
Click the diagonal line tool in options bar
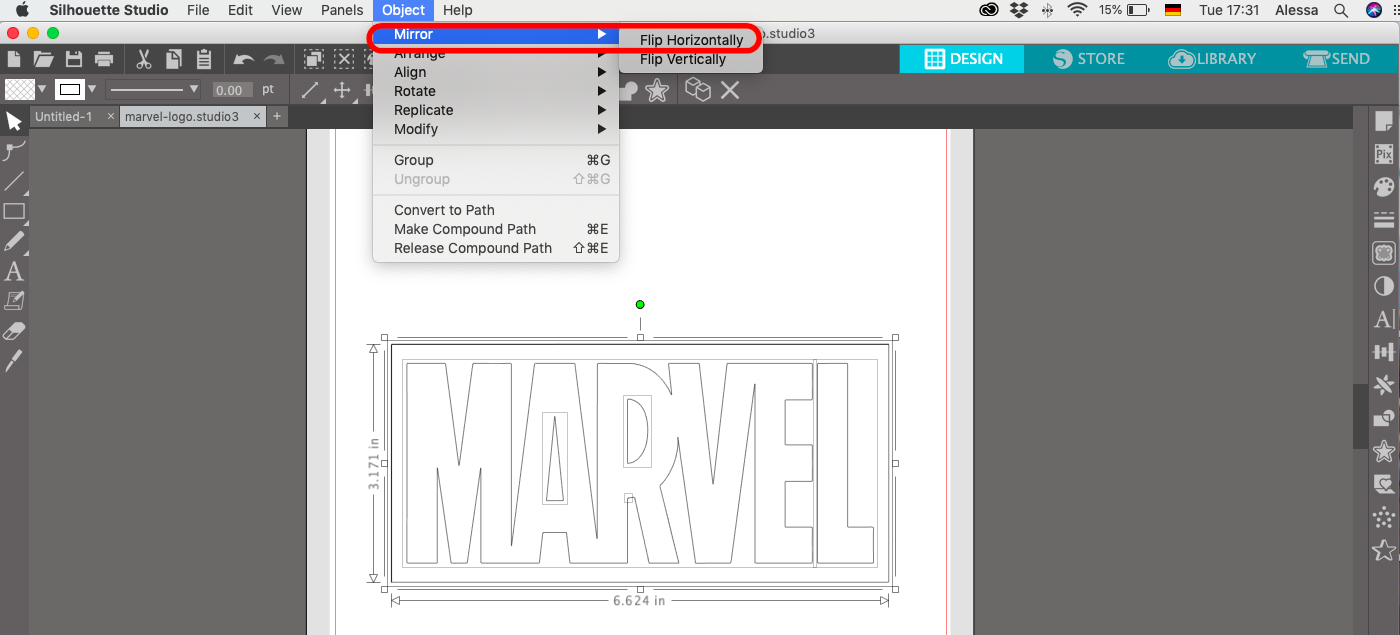(310, 90)
